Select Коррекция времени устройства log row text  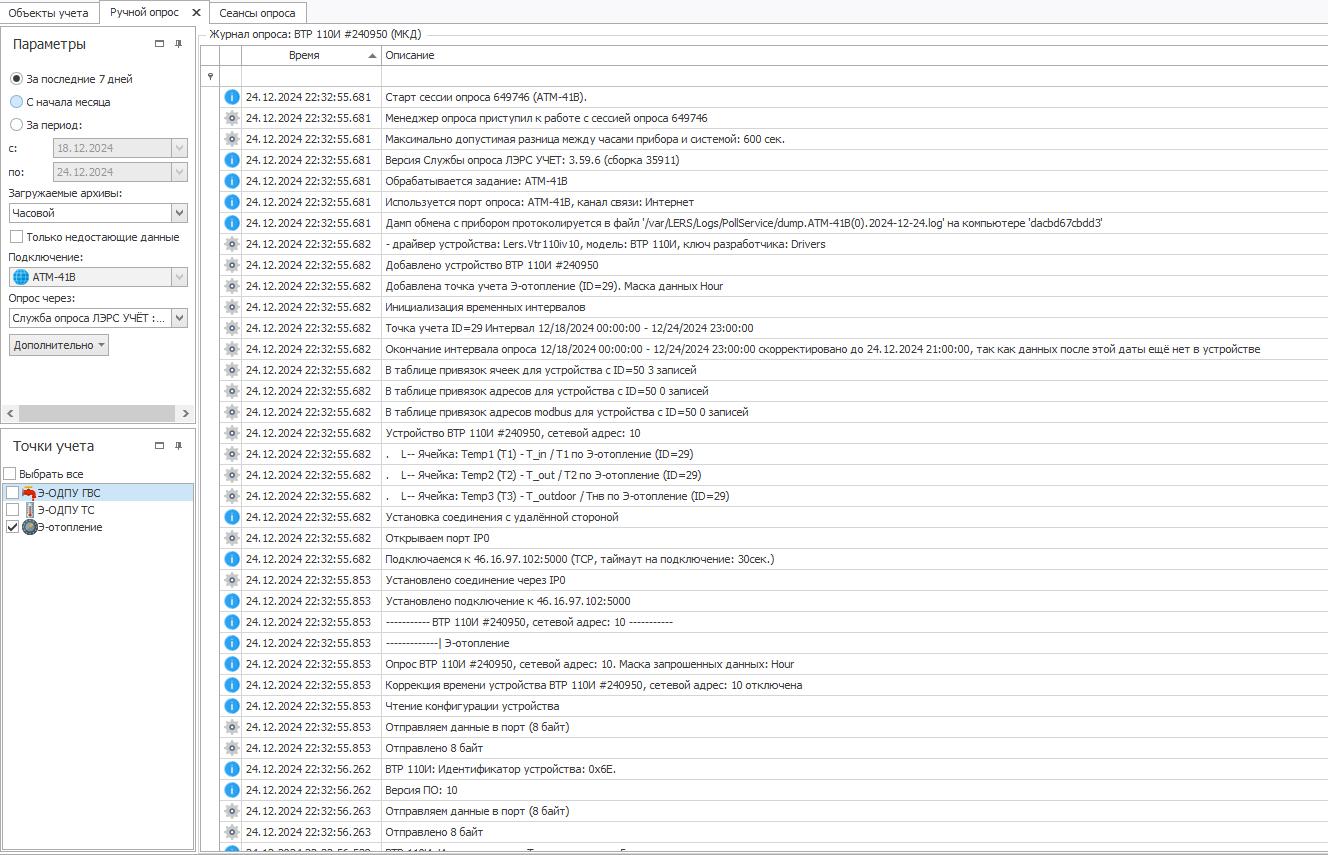pyautogui.click(x=593, y=685)
